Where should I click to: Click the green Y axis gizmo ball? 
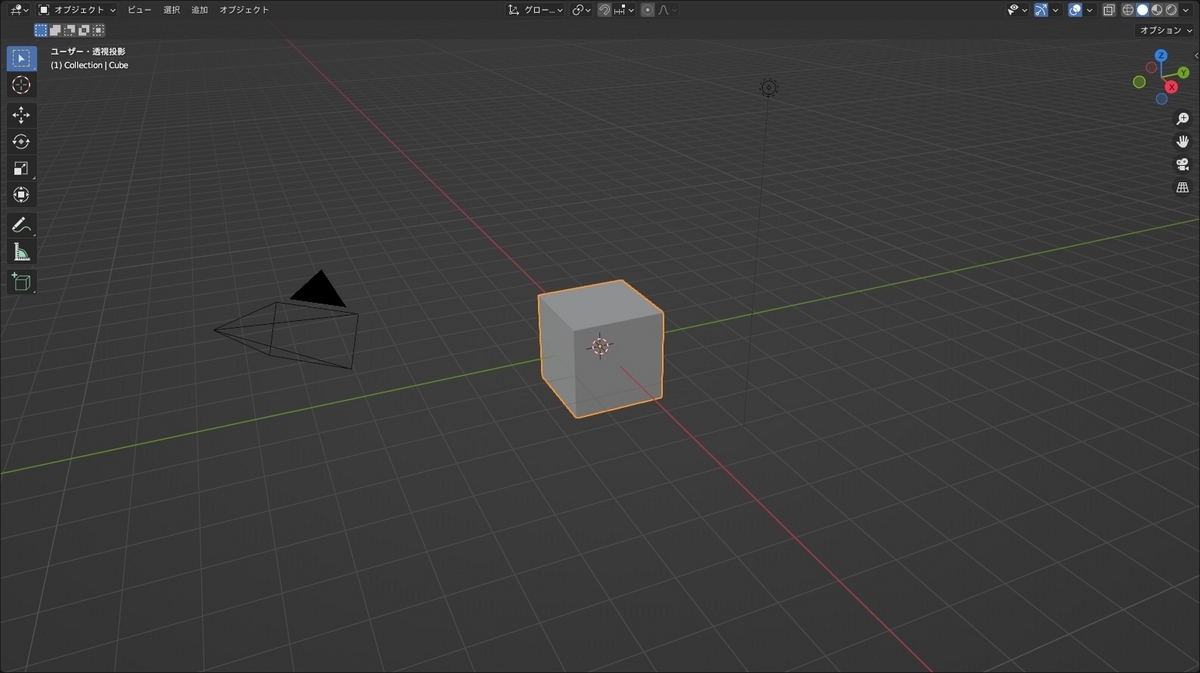pyautogui.click(x=1183, y=72)
